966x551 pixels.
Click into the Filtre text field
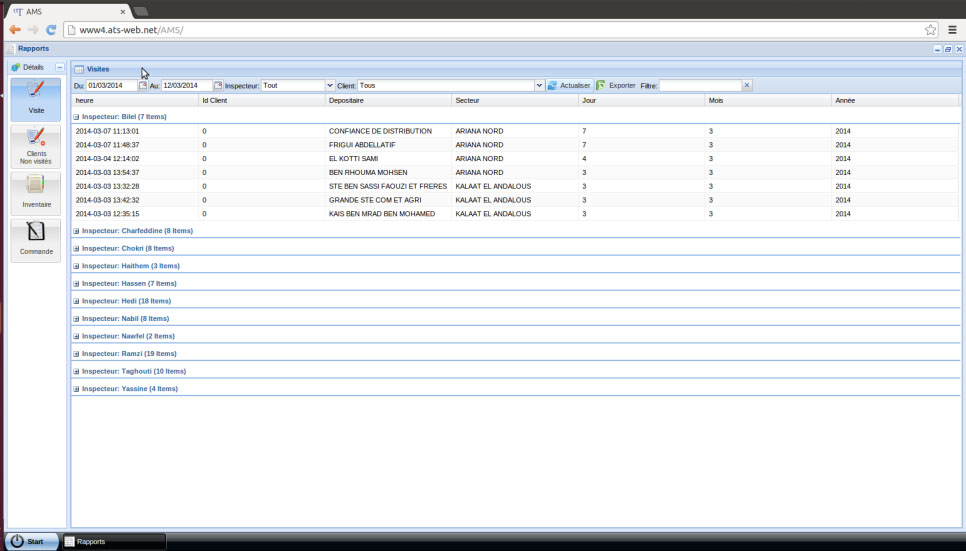tap(699, 86)
